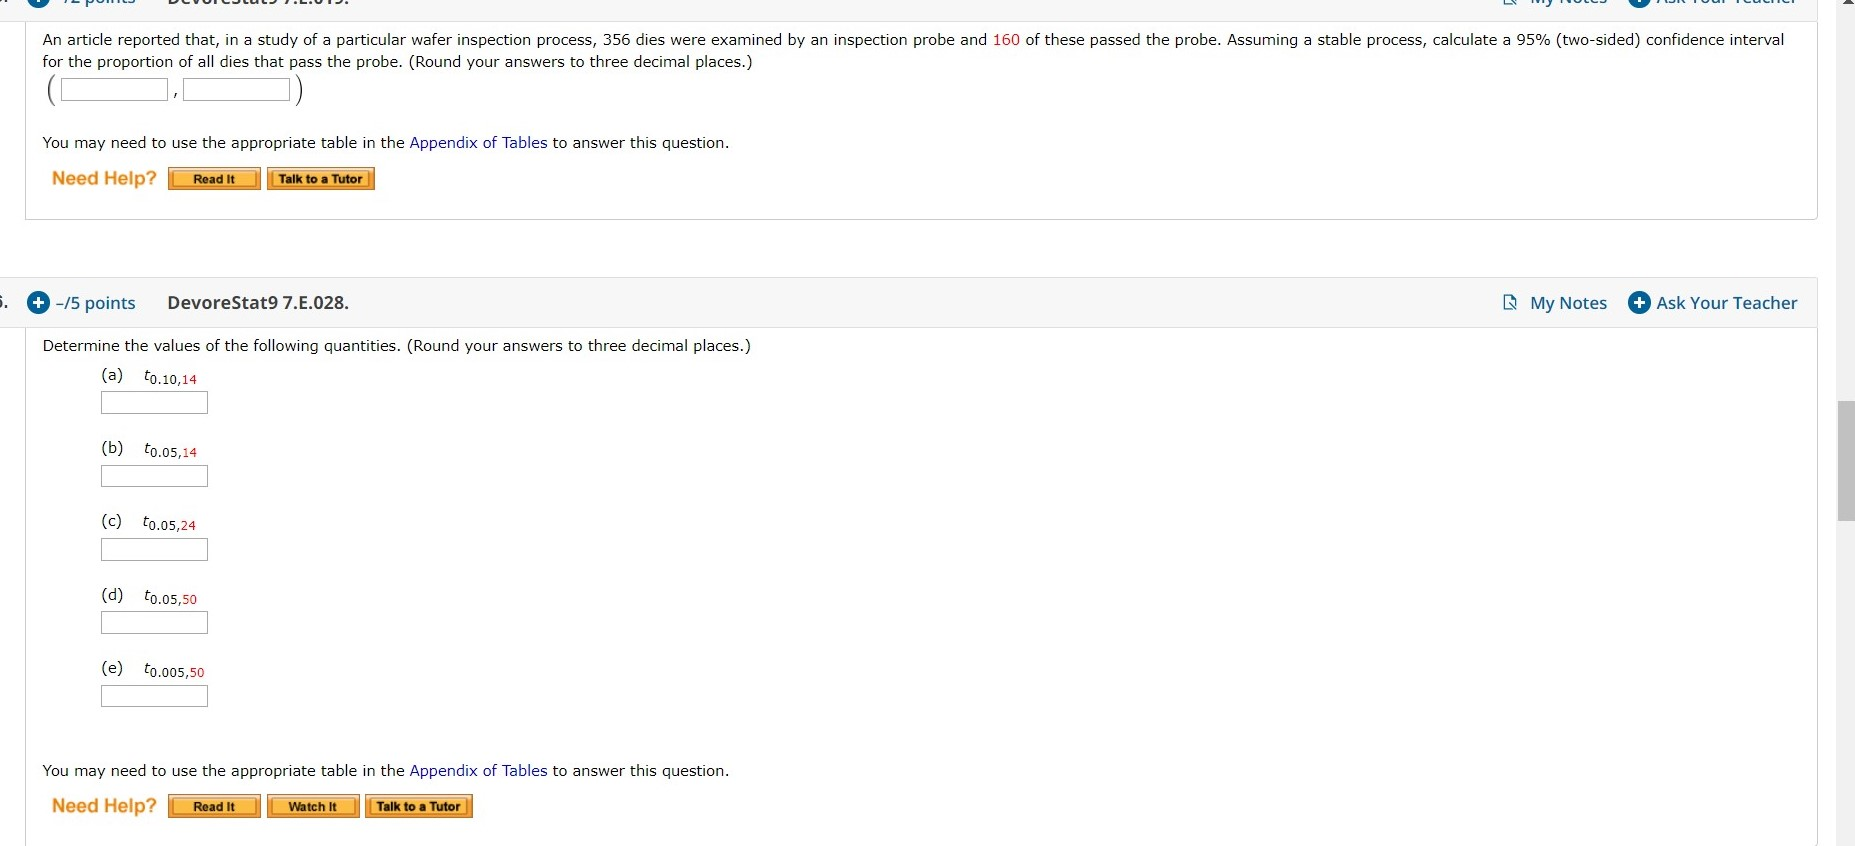Viewport: 1855px width, 846px height.
Task: Click the upper bound confidence interval box
Action: (x=235, y=89)
